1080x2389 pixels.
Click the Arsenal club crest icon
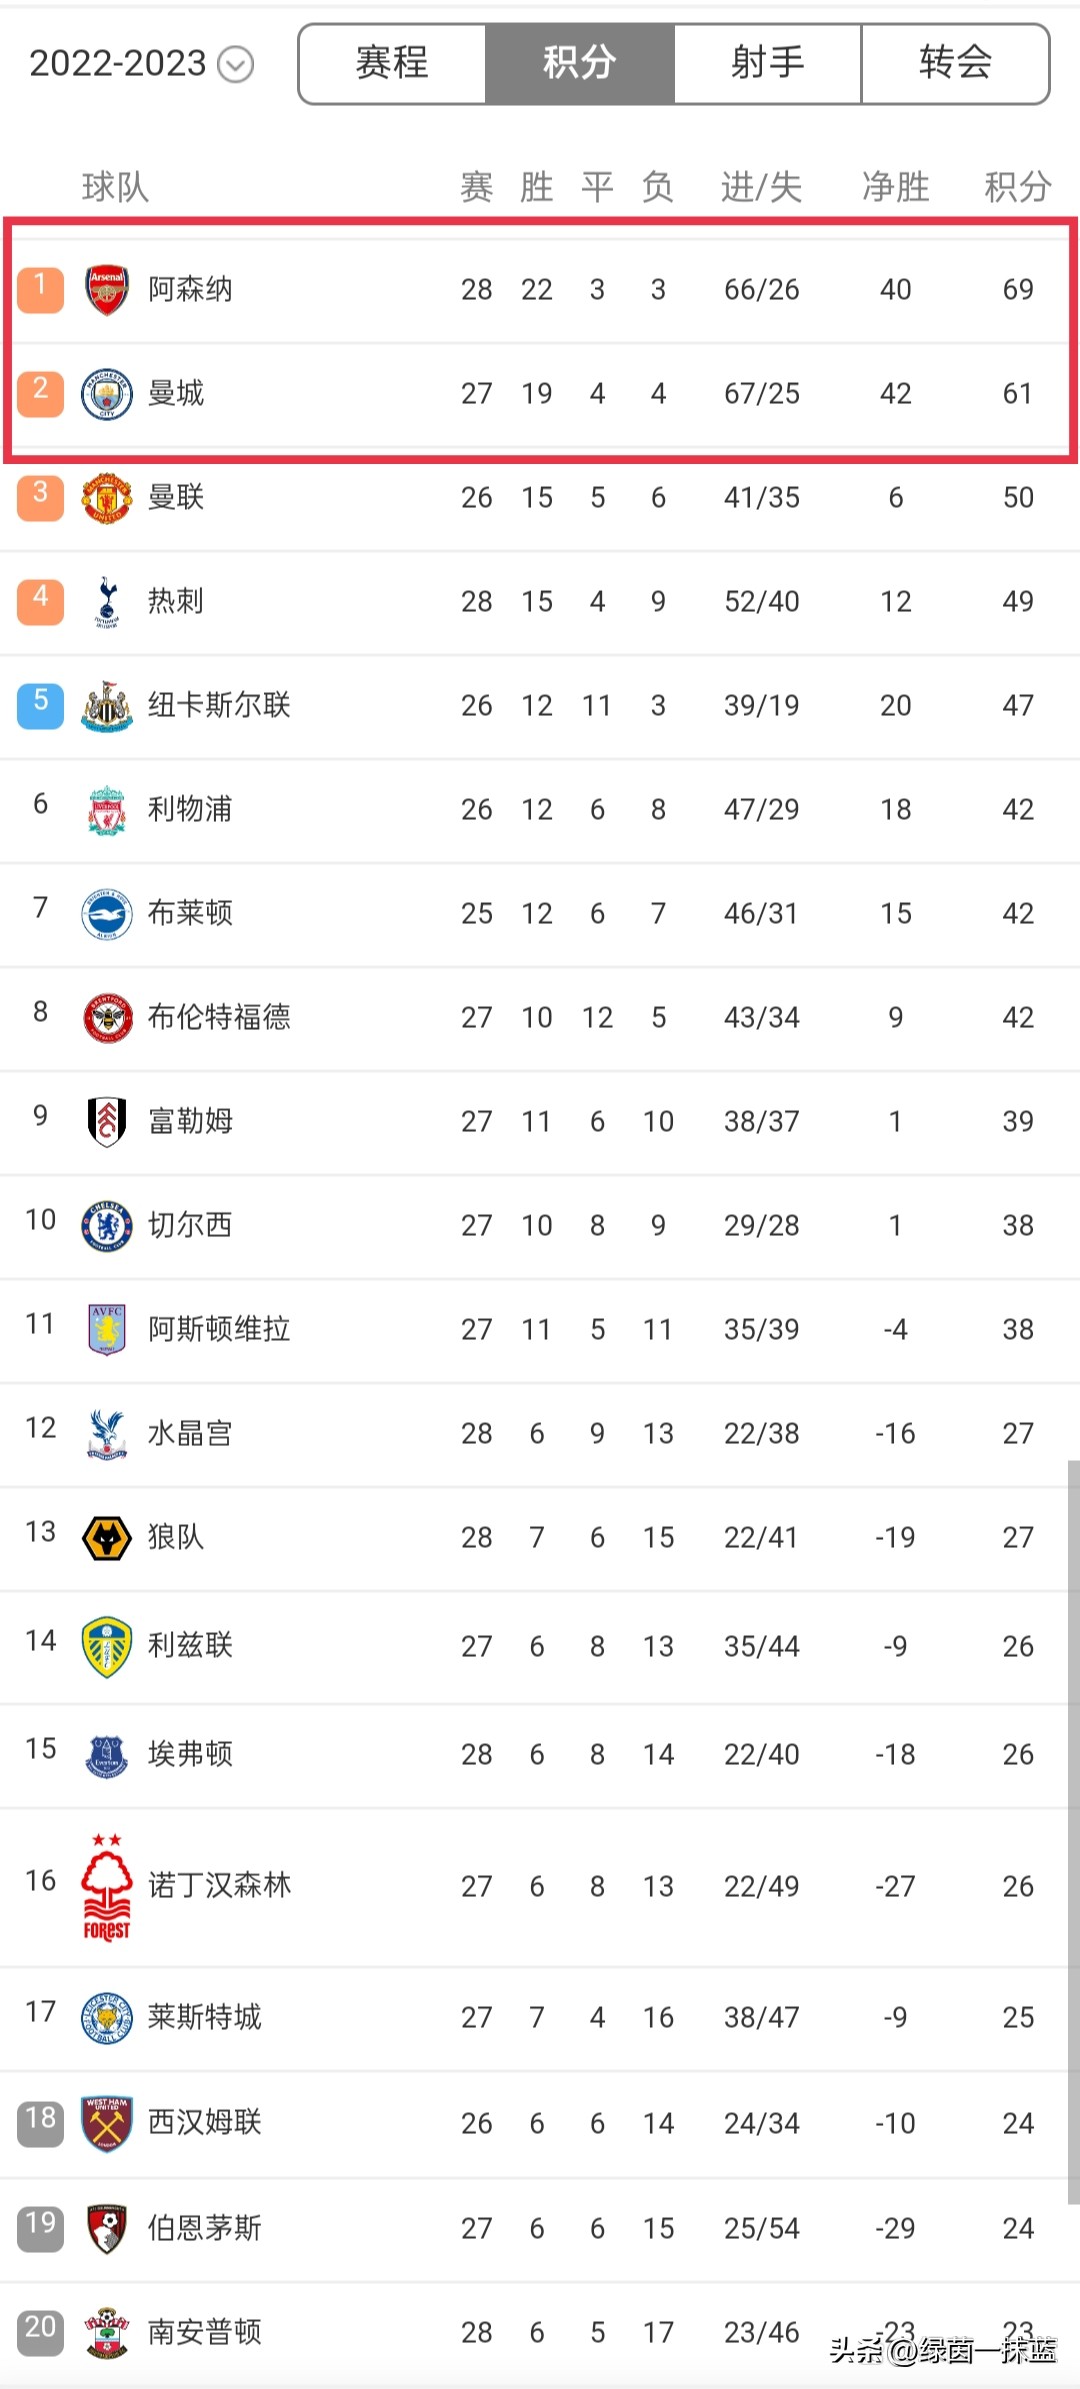pos(106,290)
